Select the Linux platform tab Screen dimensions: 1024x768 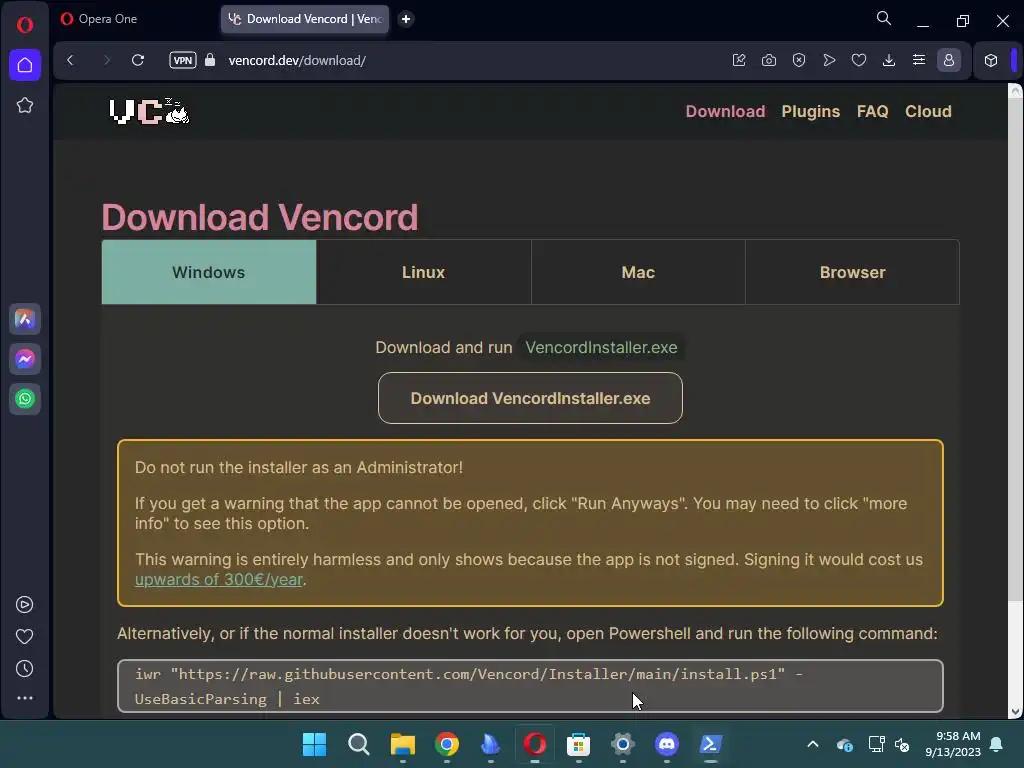(x=424, y=272)
